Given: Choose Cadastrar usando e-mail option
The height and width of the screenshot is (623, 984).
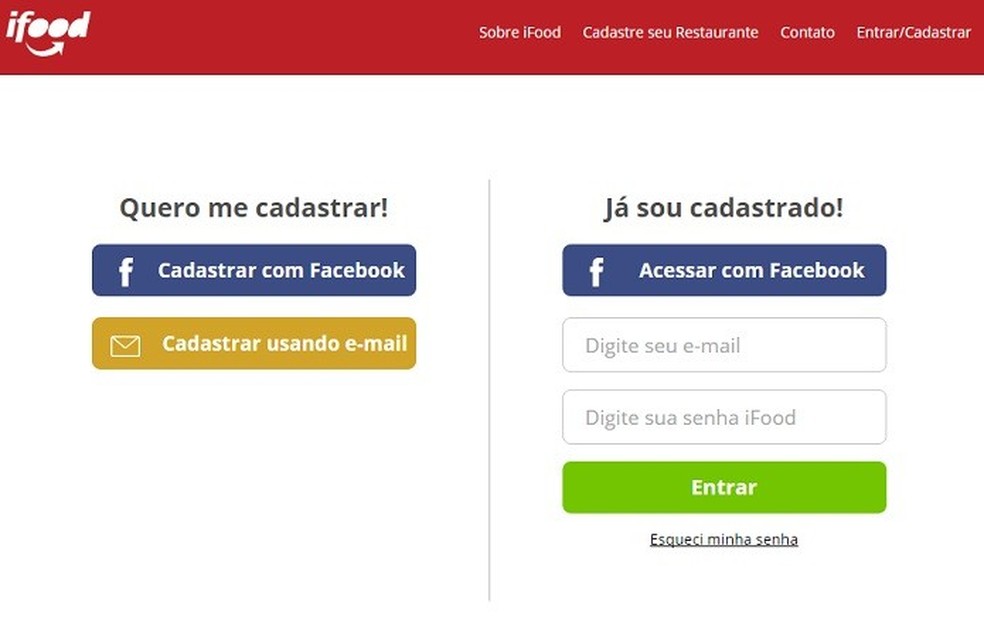Looking at the screenshot, I should pos(253,343).
